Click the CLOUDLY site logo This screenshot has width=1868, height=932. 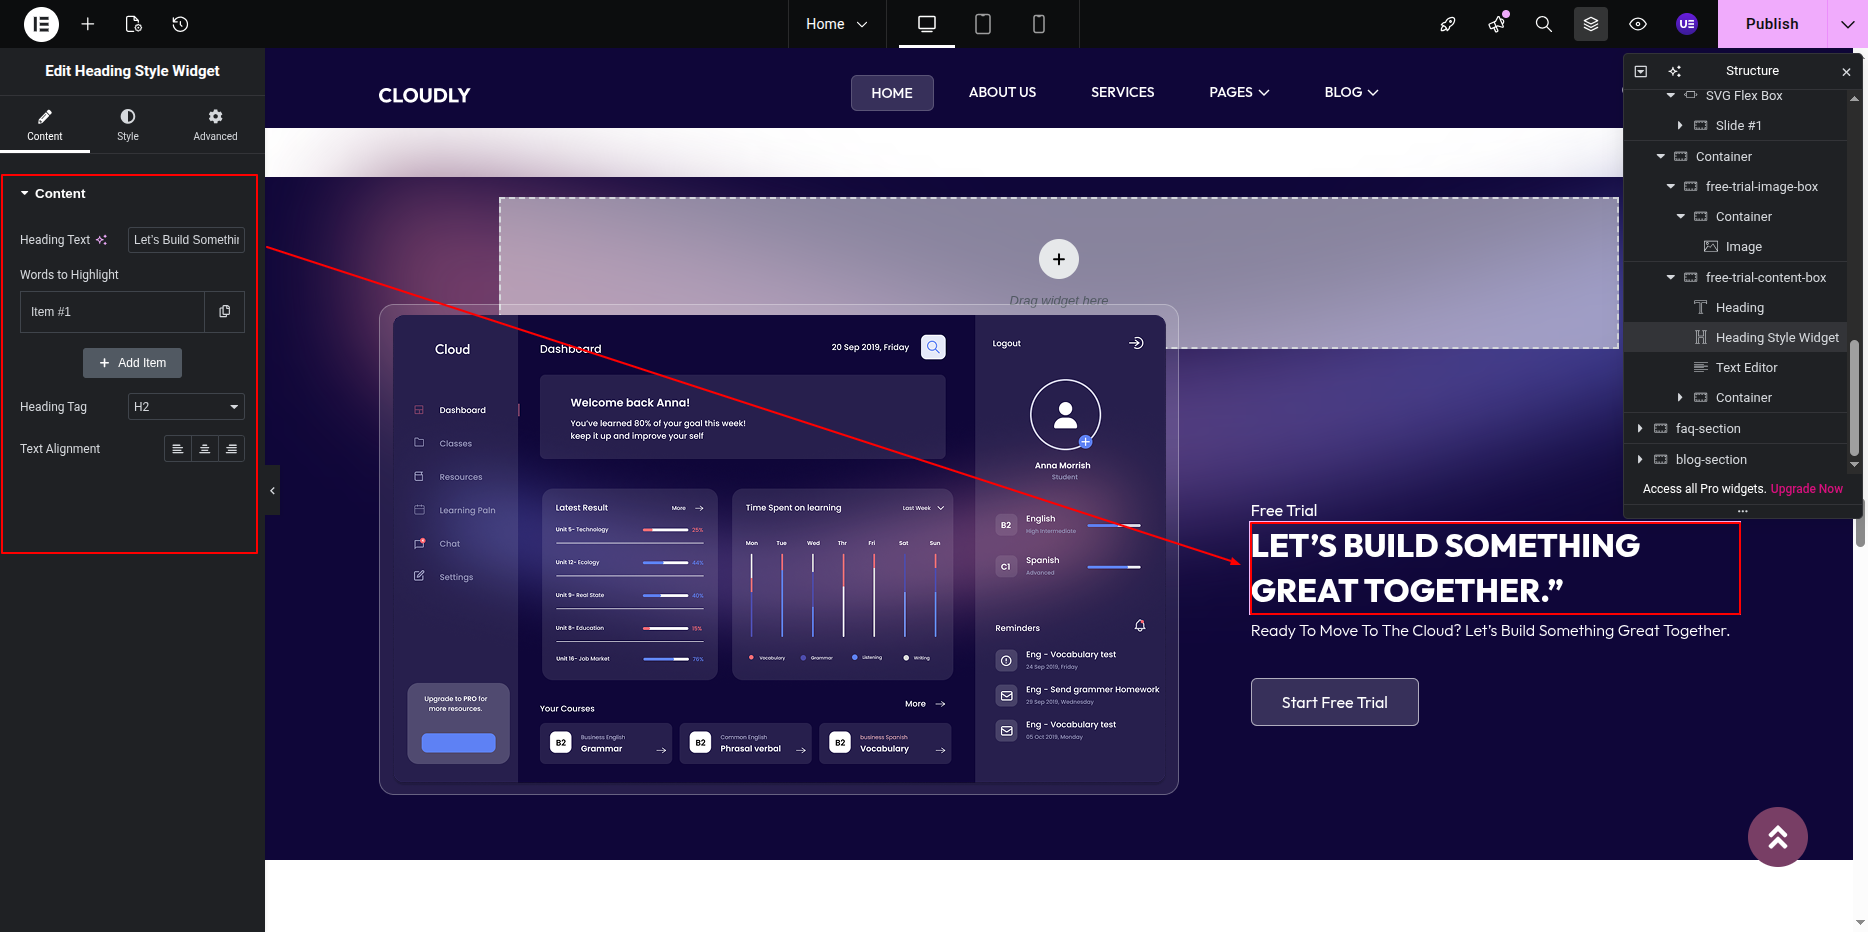click(x=424, y=95)
